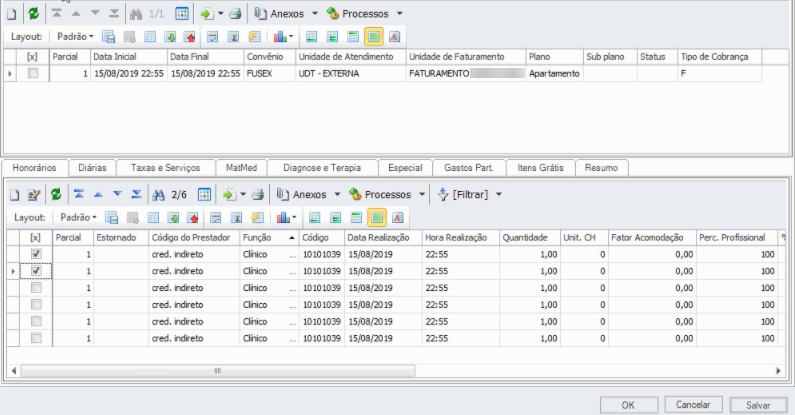Tick the checkbox in the FUSEX row
Image resolution: width=795 pixels, height=415 pixels.
33,73
